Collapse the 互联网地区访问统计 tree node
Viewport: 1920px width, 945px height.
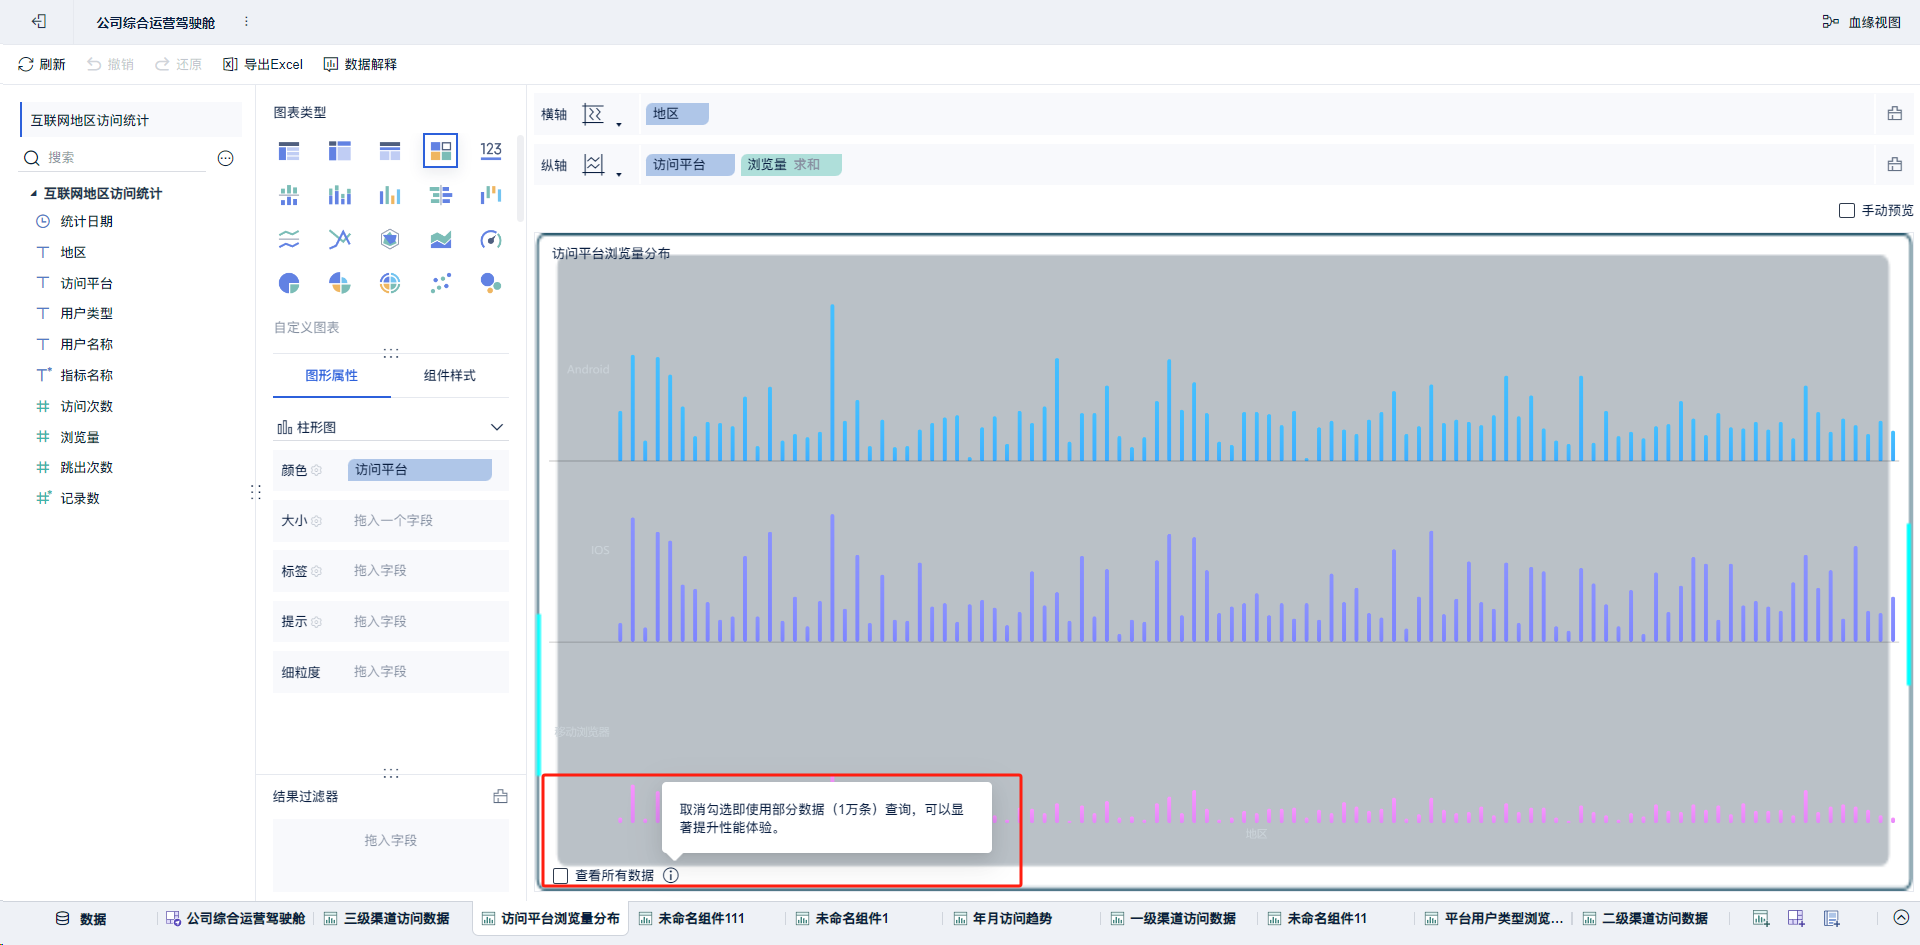[x=33, y=193]
